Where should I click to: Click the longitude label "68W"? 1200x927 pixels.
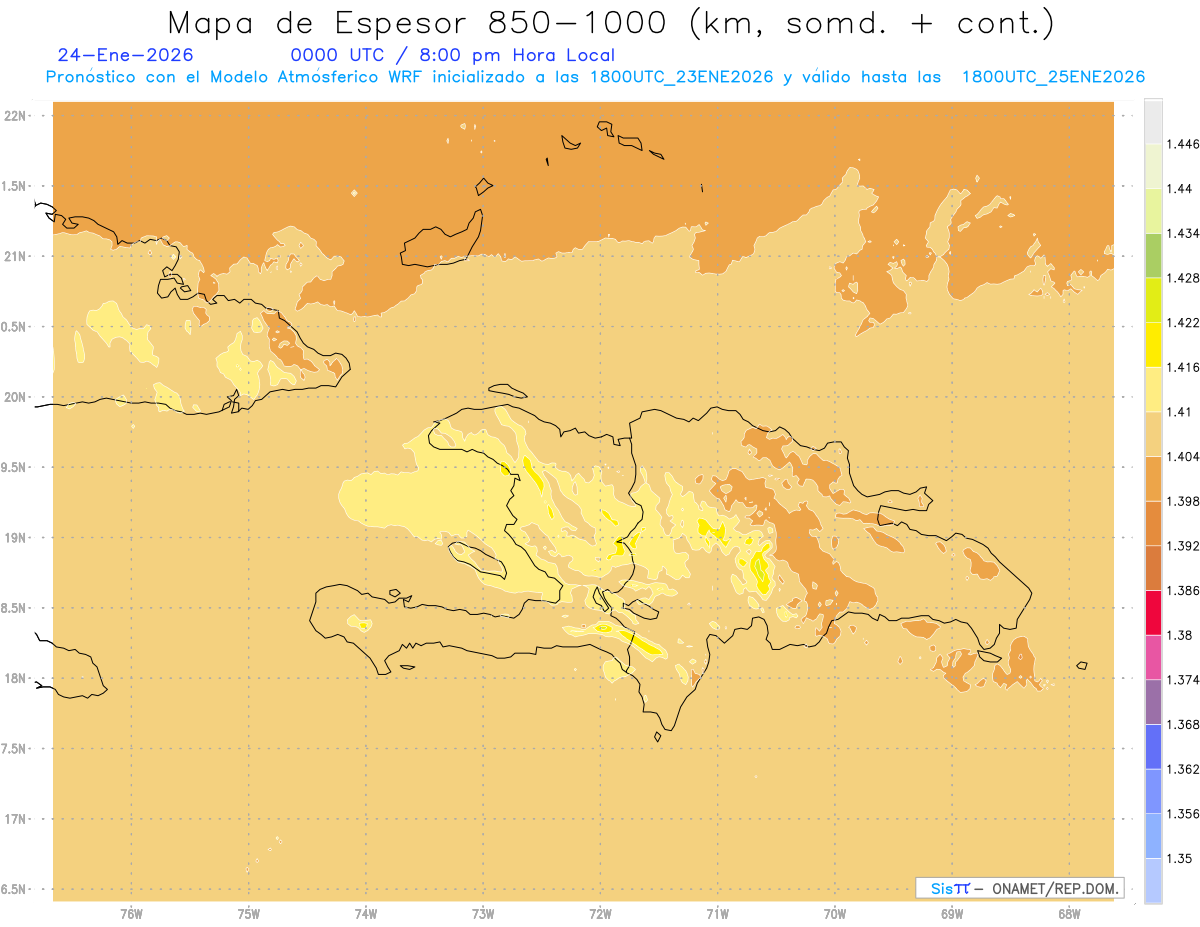1069,914
